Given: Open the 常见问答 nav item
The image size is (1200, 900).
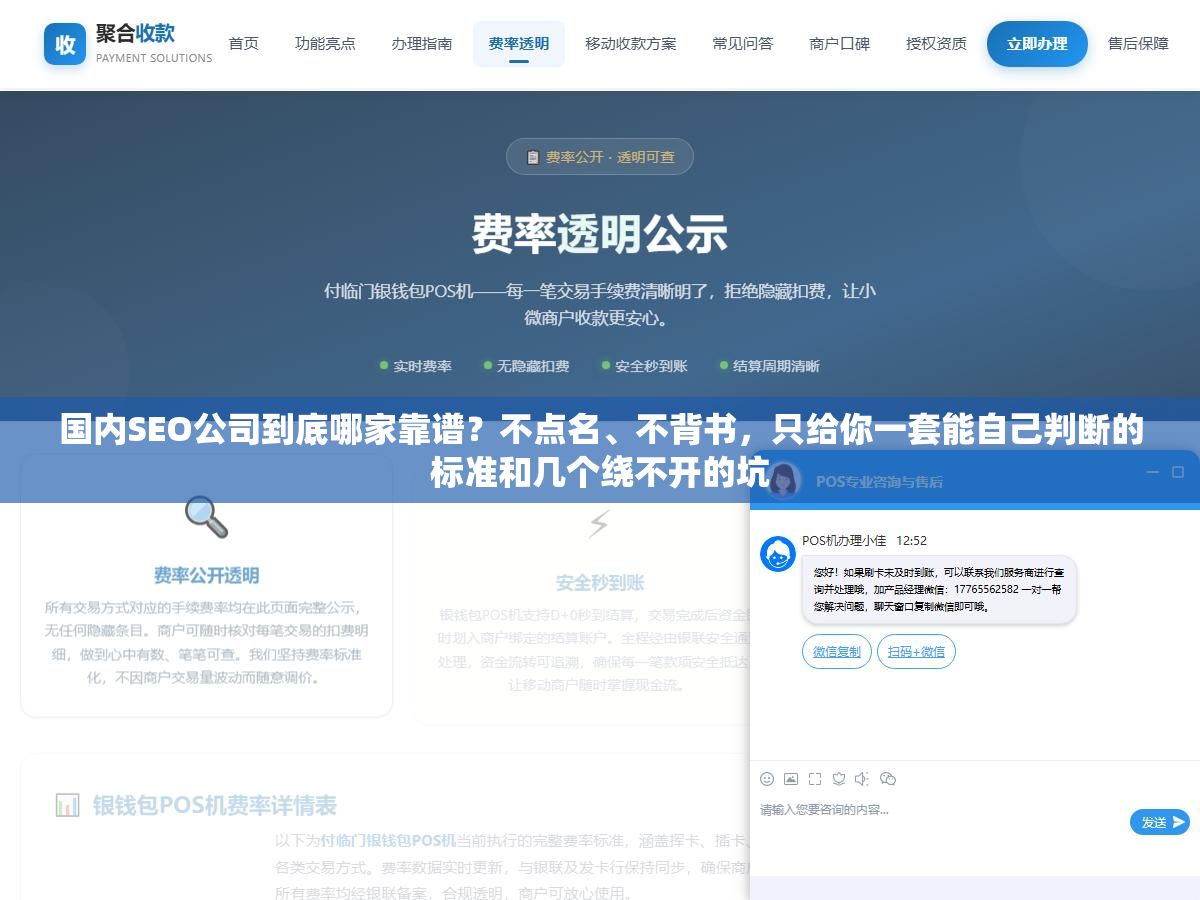Looking at the screenshot, I should pos(743,44).
